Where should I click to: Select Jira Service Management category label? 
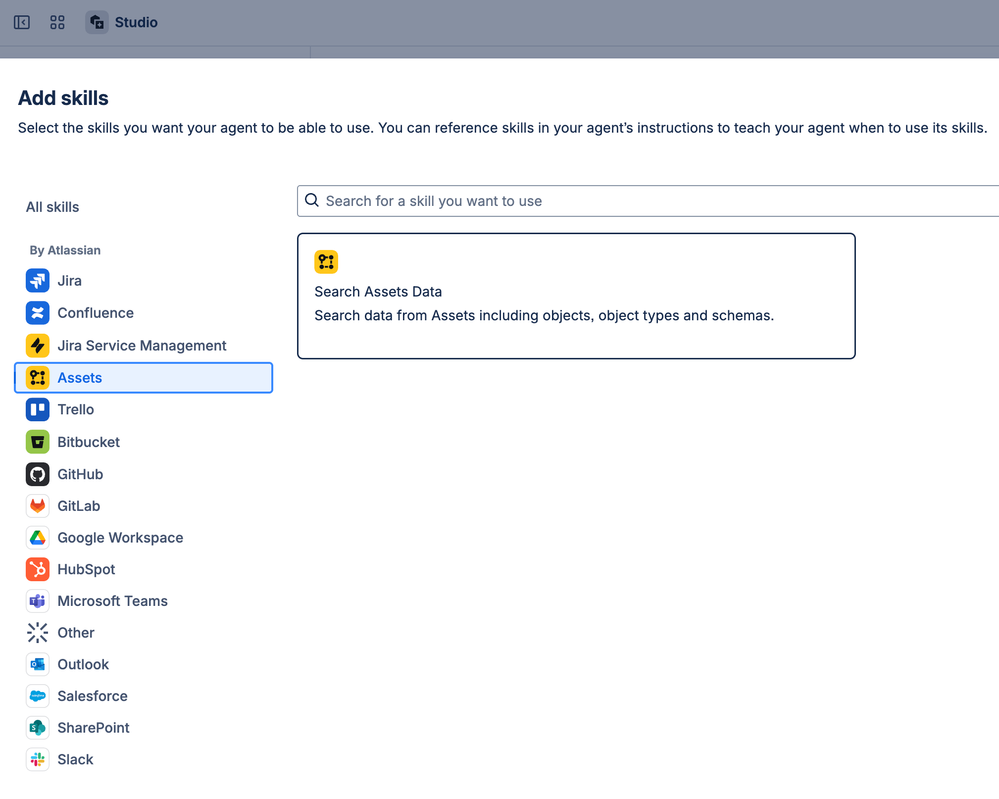pos(142,345)
